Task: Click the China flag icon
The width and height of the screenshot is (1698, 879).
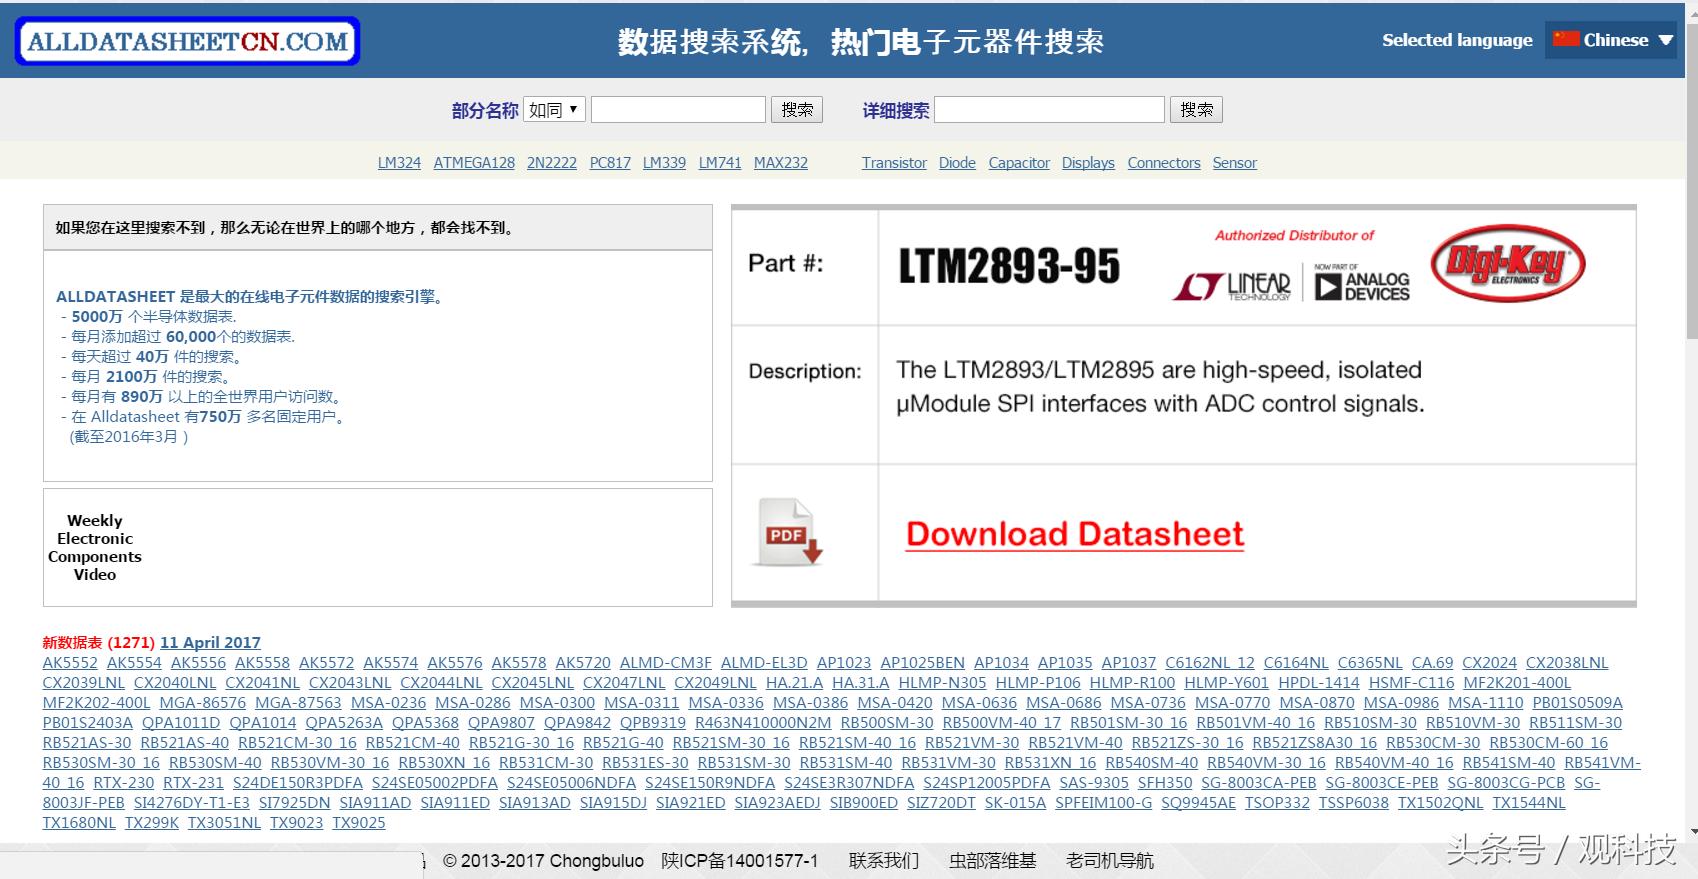Action: [x=1565, y=40]
